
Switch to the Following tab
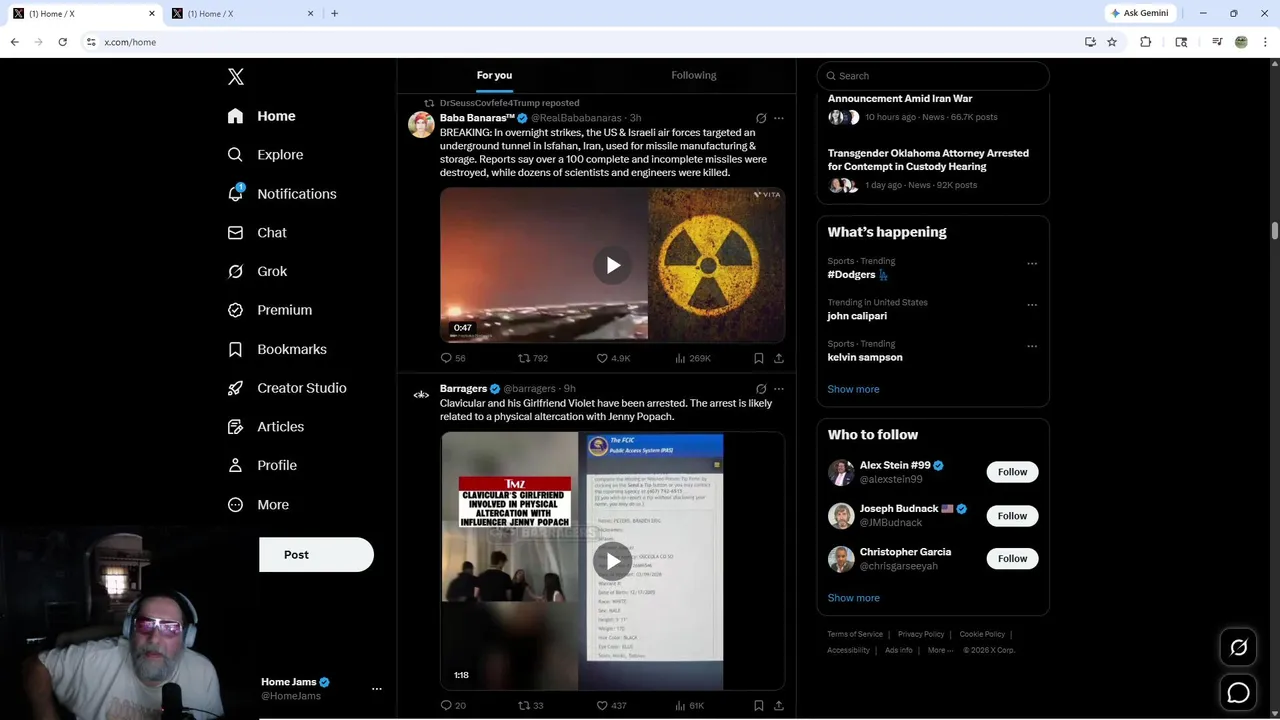[694, 75]
